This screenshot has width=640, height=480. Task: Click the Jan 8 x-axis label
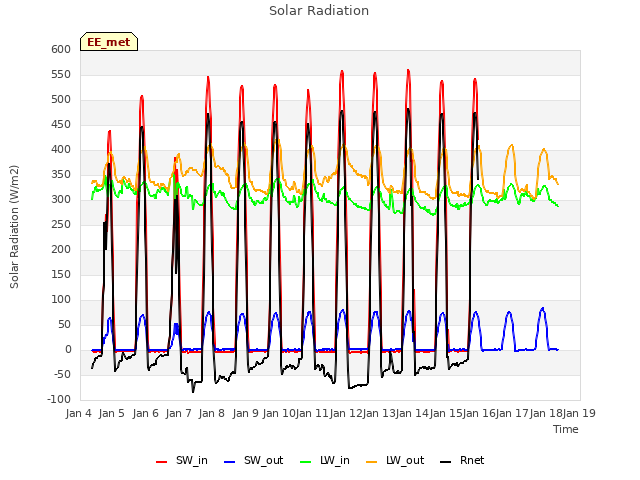pos(212,413)
